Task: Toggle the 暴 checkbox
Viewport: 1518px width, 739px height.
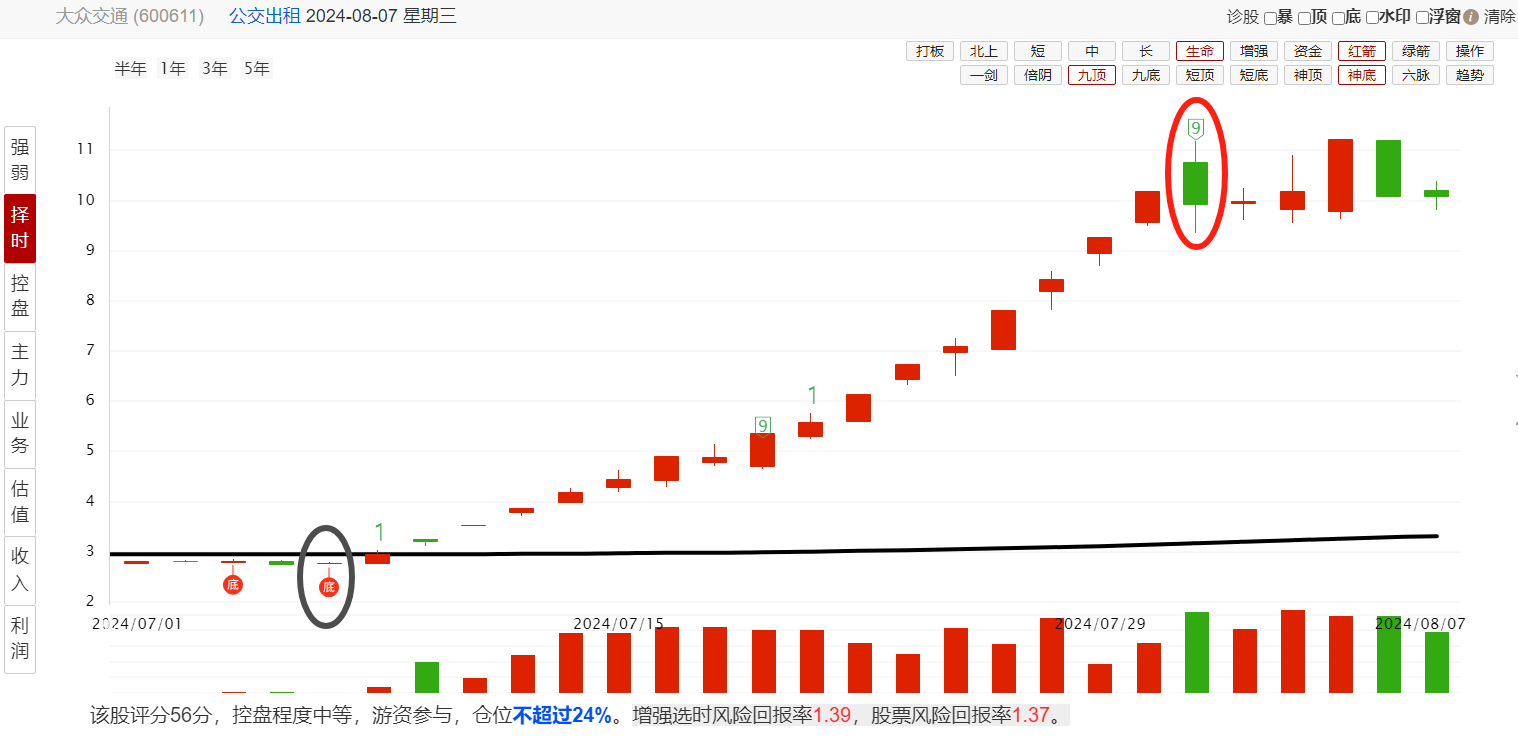Action: coord(1270,18)
